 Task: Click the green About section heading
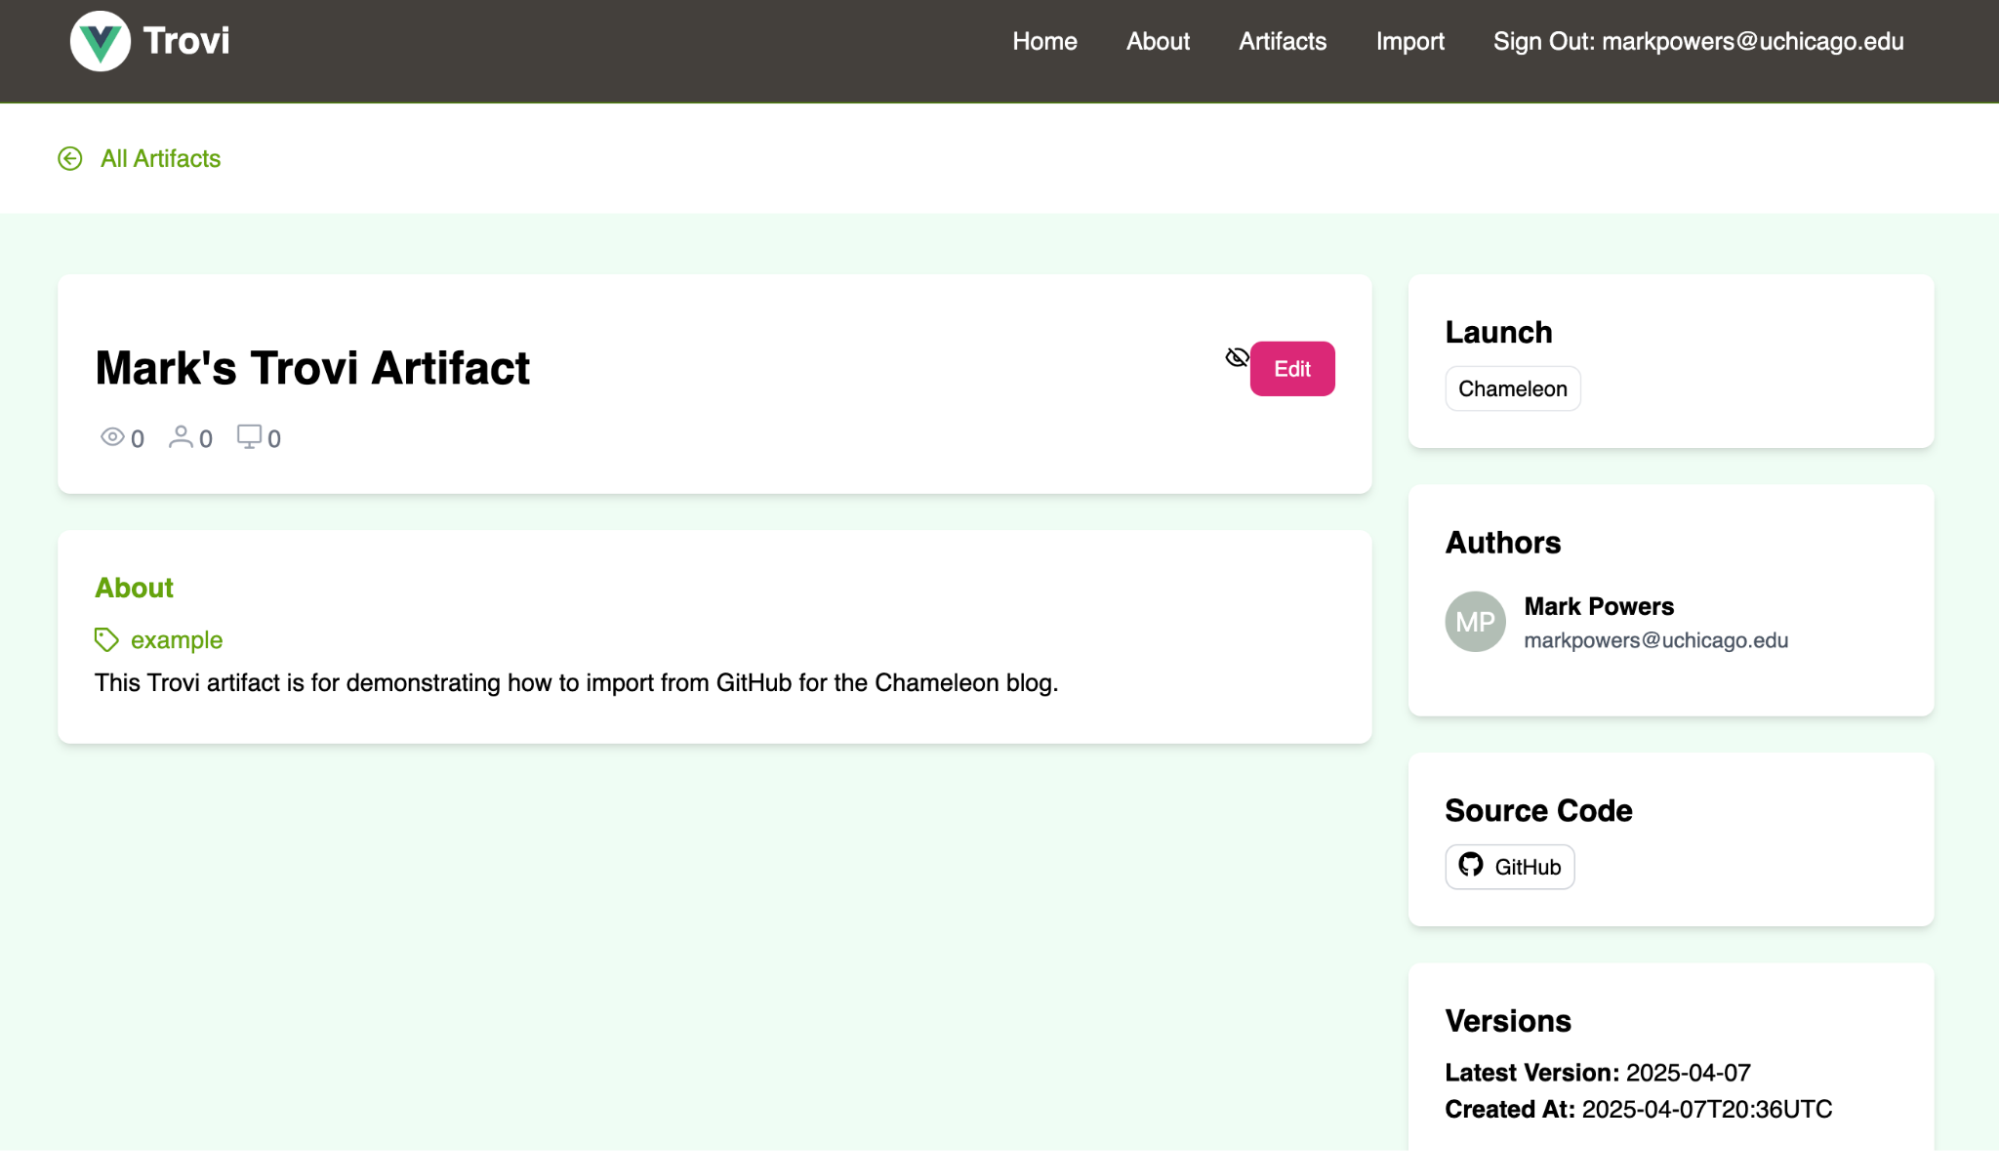[x=134, y=588]
